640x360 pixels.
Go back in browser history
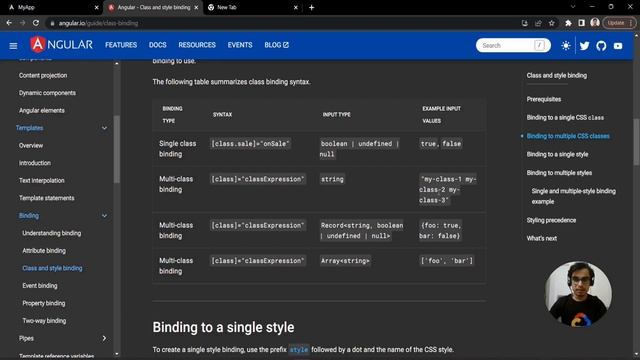[x=9, y=23]
